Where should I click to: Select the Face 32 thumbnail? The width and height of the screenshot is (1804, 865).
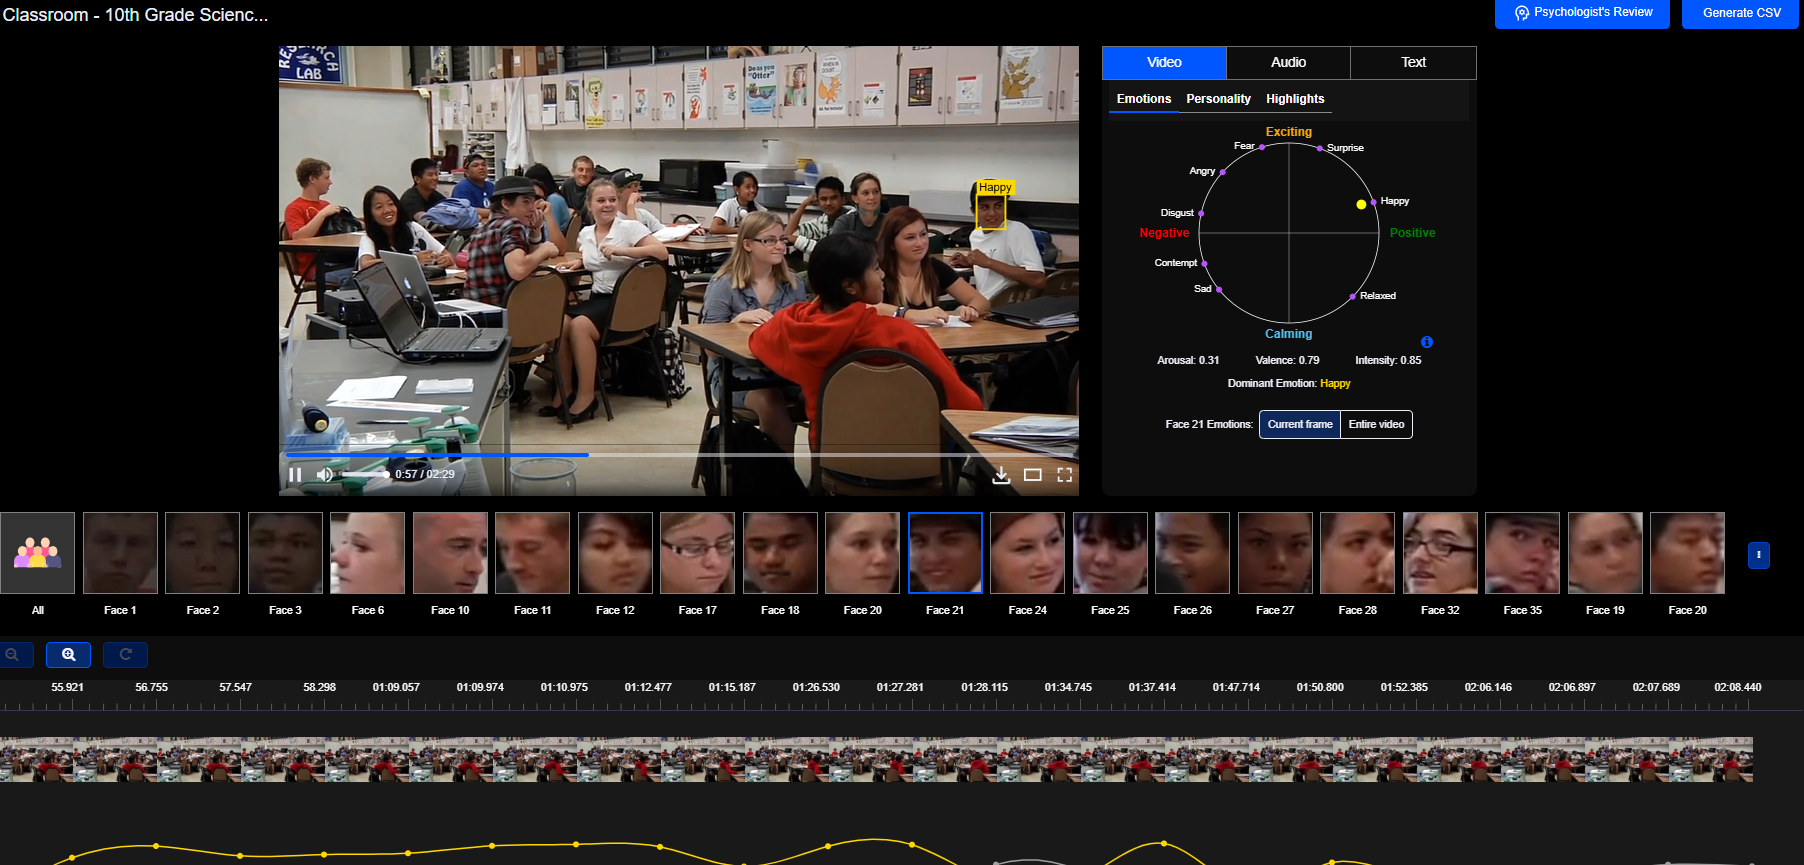[x=1440, y=553]
